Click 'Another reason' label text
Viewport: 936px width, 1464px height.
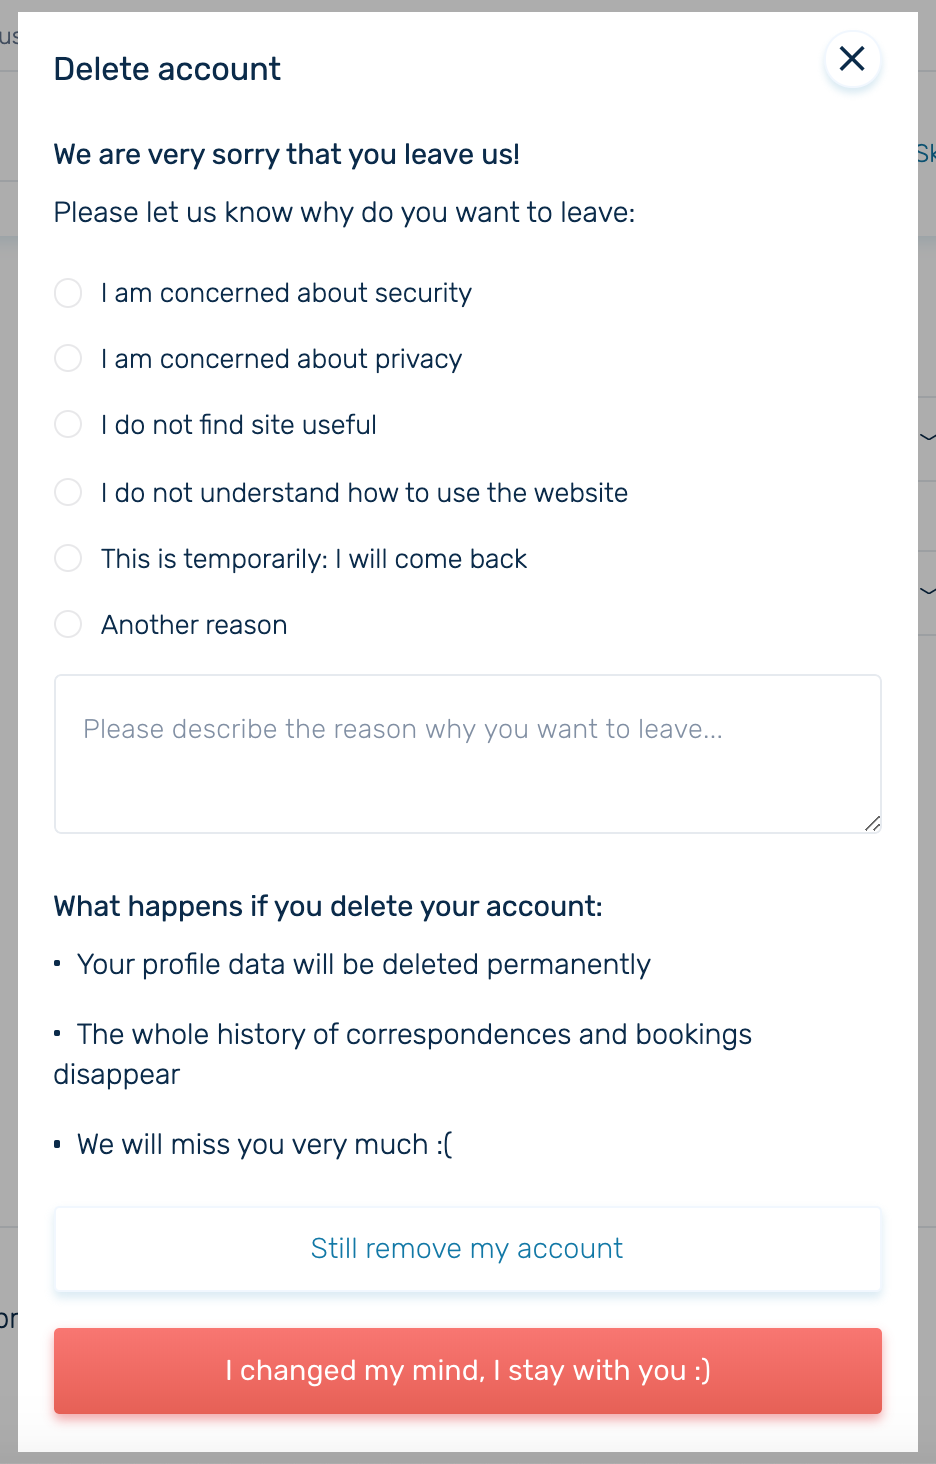(x=194, y=625)
